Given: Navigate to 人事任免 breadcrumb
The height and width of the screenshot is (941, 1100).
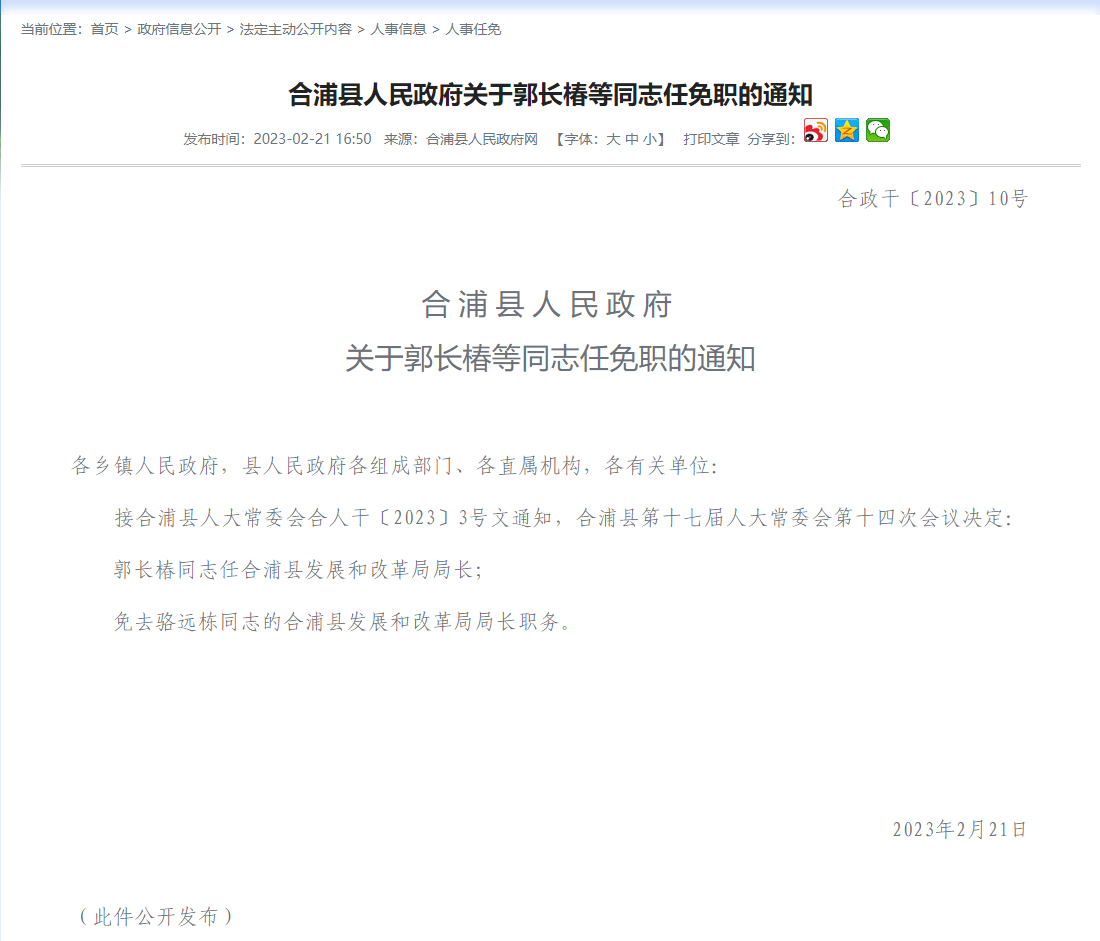Looking at the screenshot, I should [473, 30].
